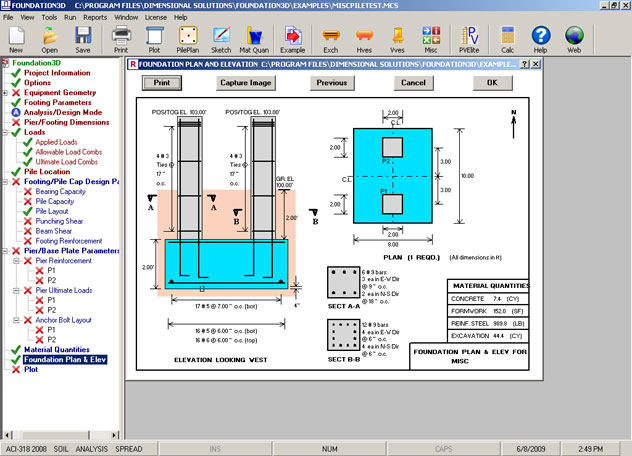
Task: Go back with the Previous button
Action: point(332,83)
